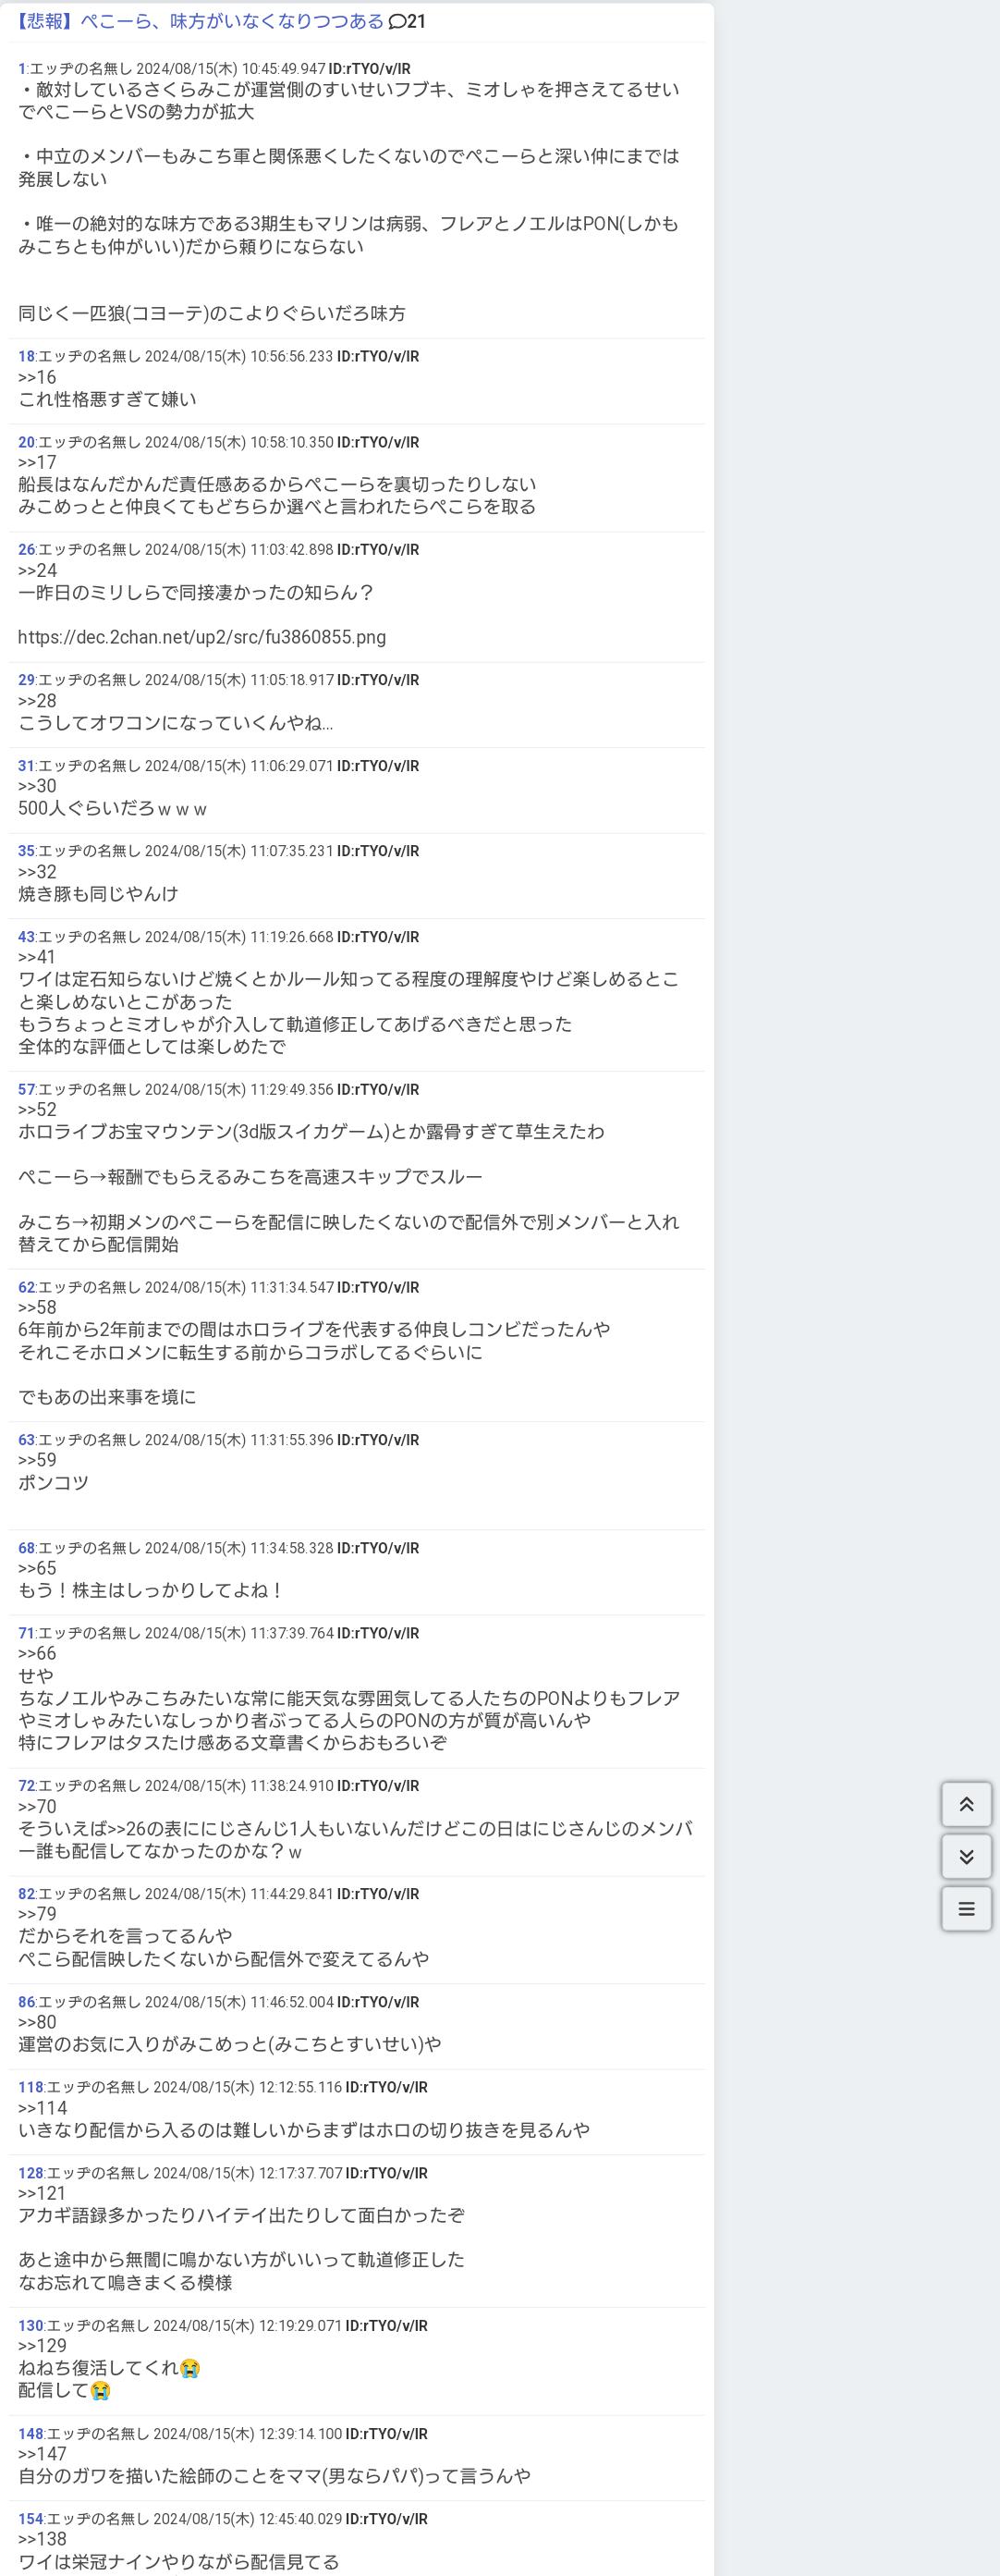Image resolution: width=1000 pixels, height=2576 pixels.
Task: Open thread title ぺこーら、味方がいなくなりつつある
Action: point(201,21)
